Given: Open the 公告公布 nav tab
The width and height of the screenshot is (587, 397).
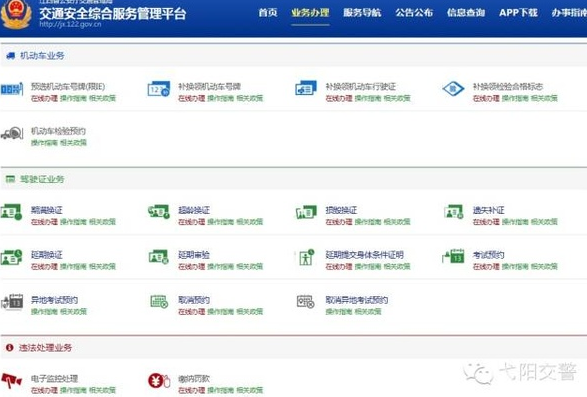Looking at the screenshot, I should click(x=414, y=13).
